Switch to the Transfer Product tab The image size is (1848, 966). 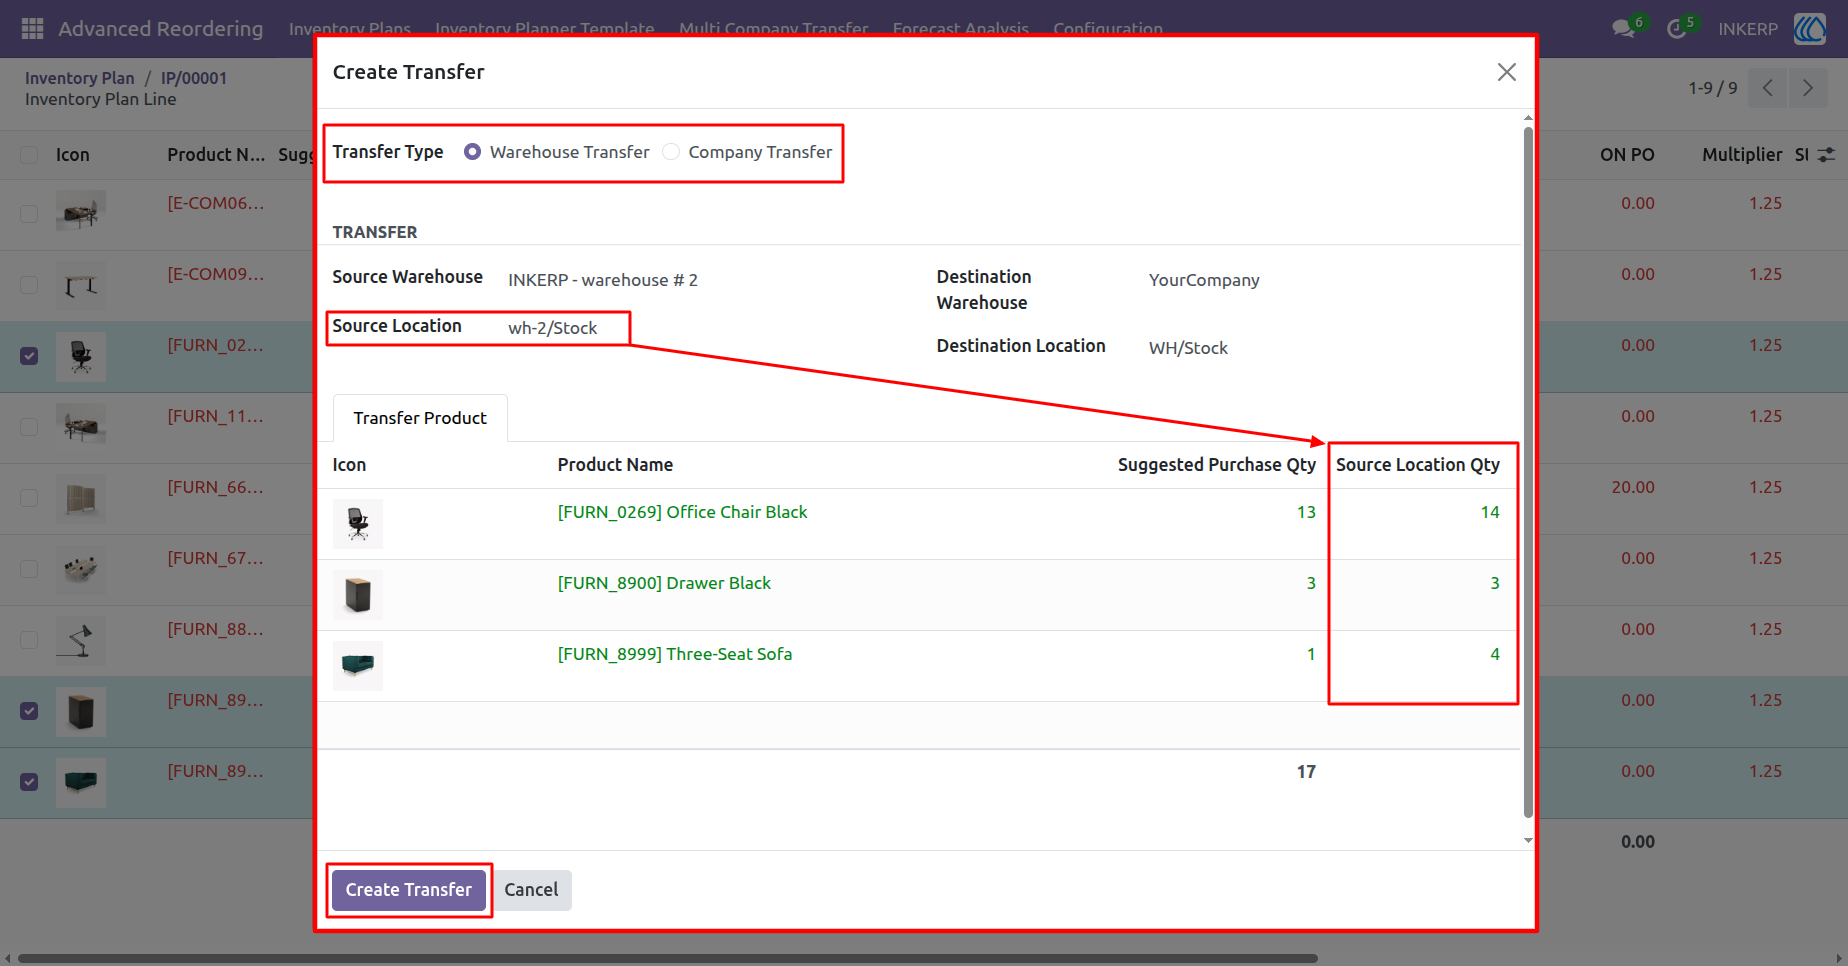point(420,418)
